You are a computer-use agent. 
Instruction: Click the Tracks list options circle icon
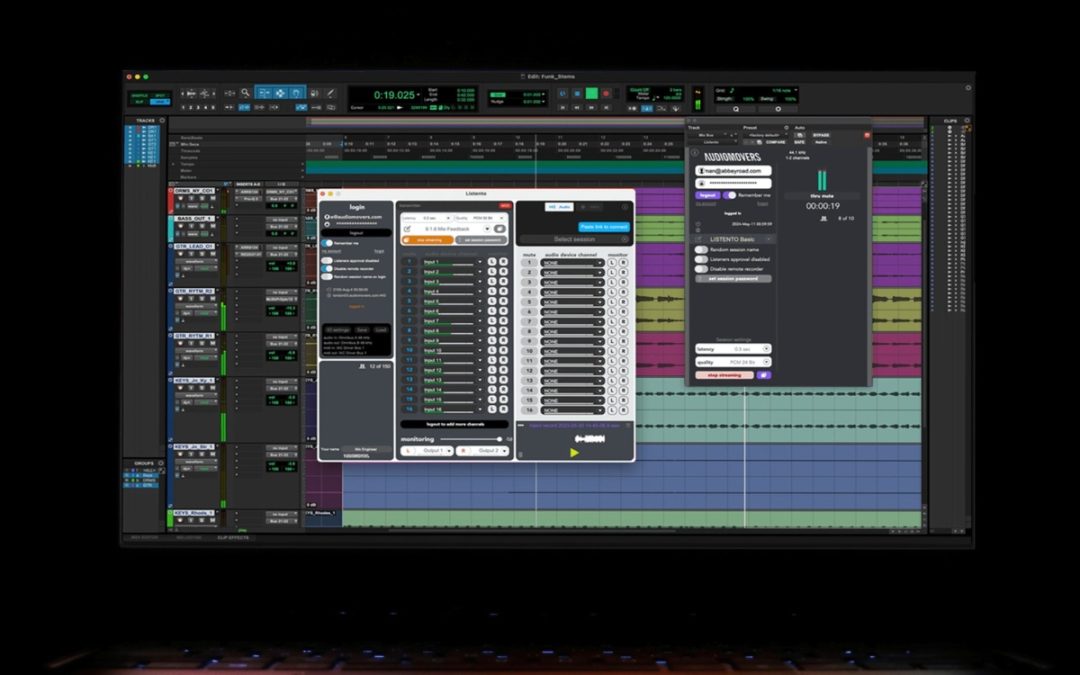click(163, 120)
